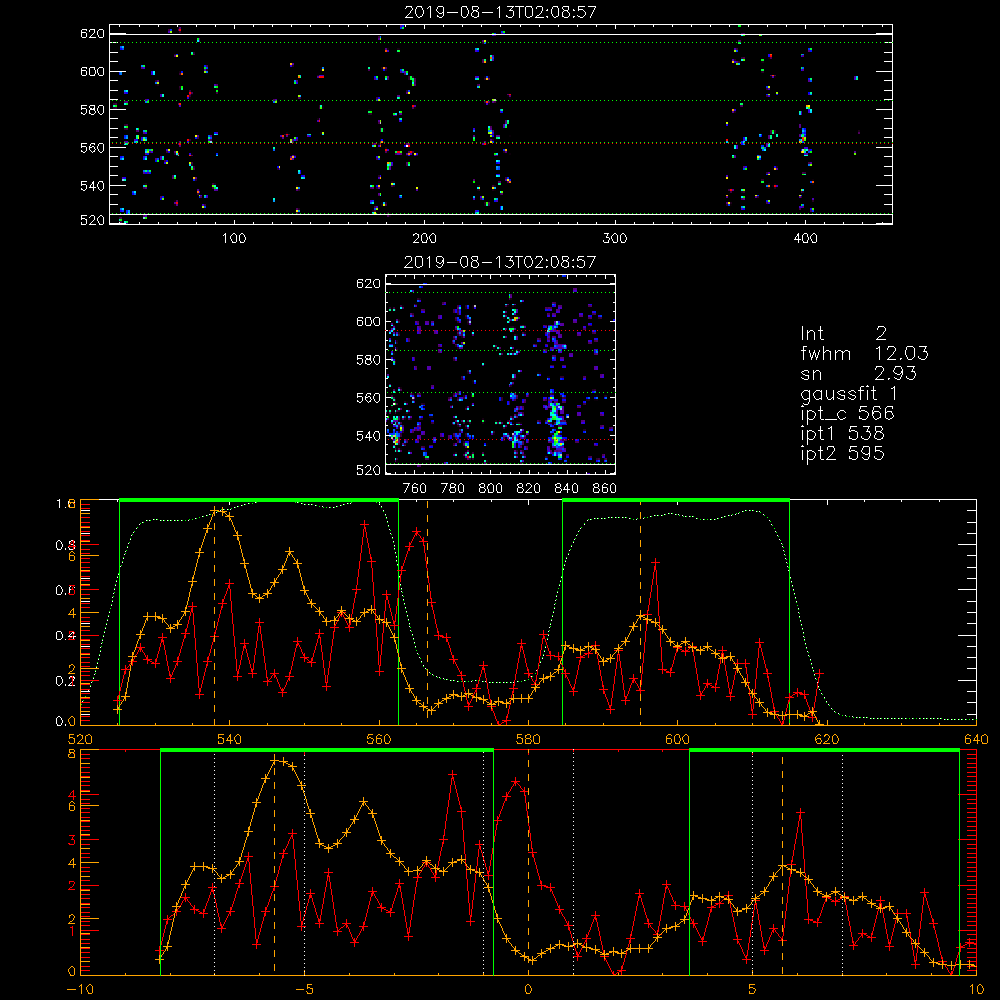
Task: Click x-axis label 640 under the upper line plot
Action: pos(976,740)
